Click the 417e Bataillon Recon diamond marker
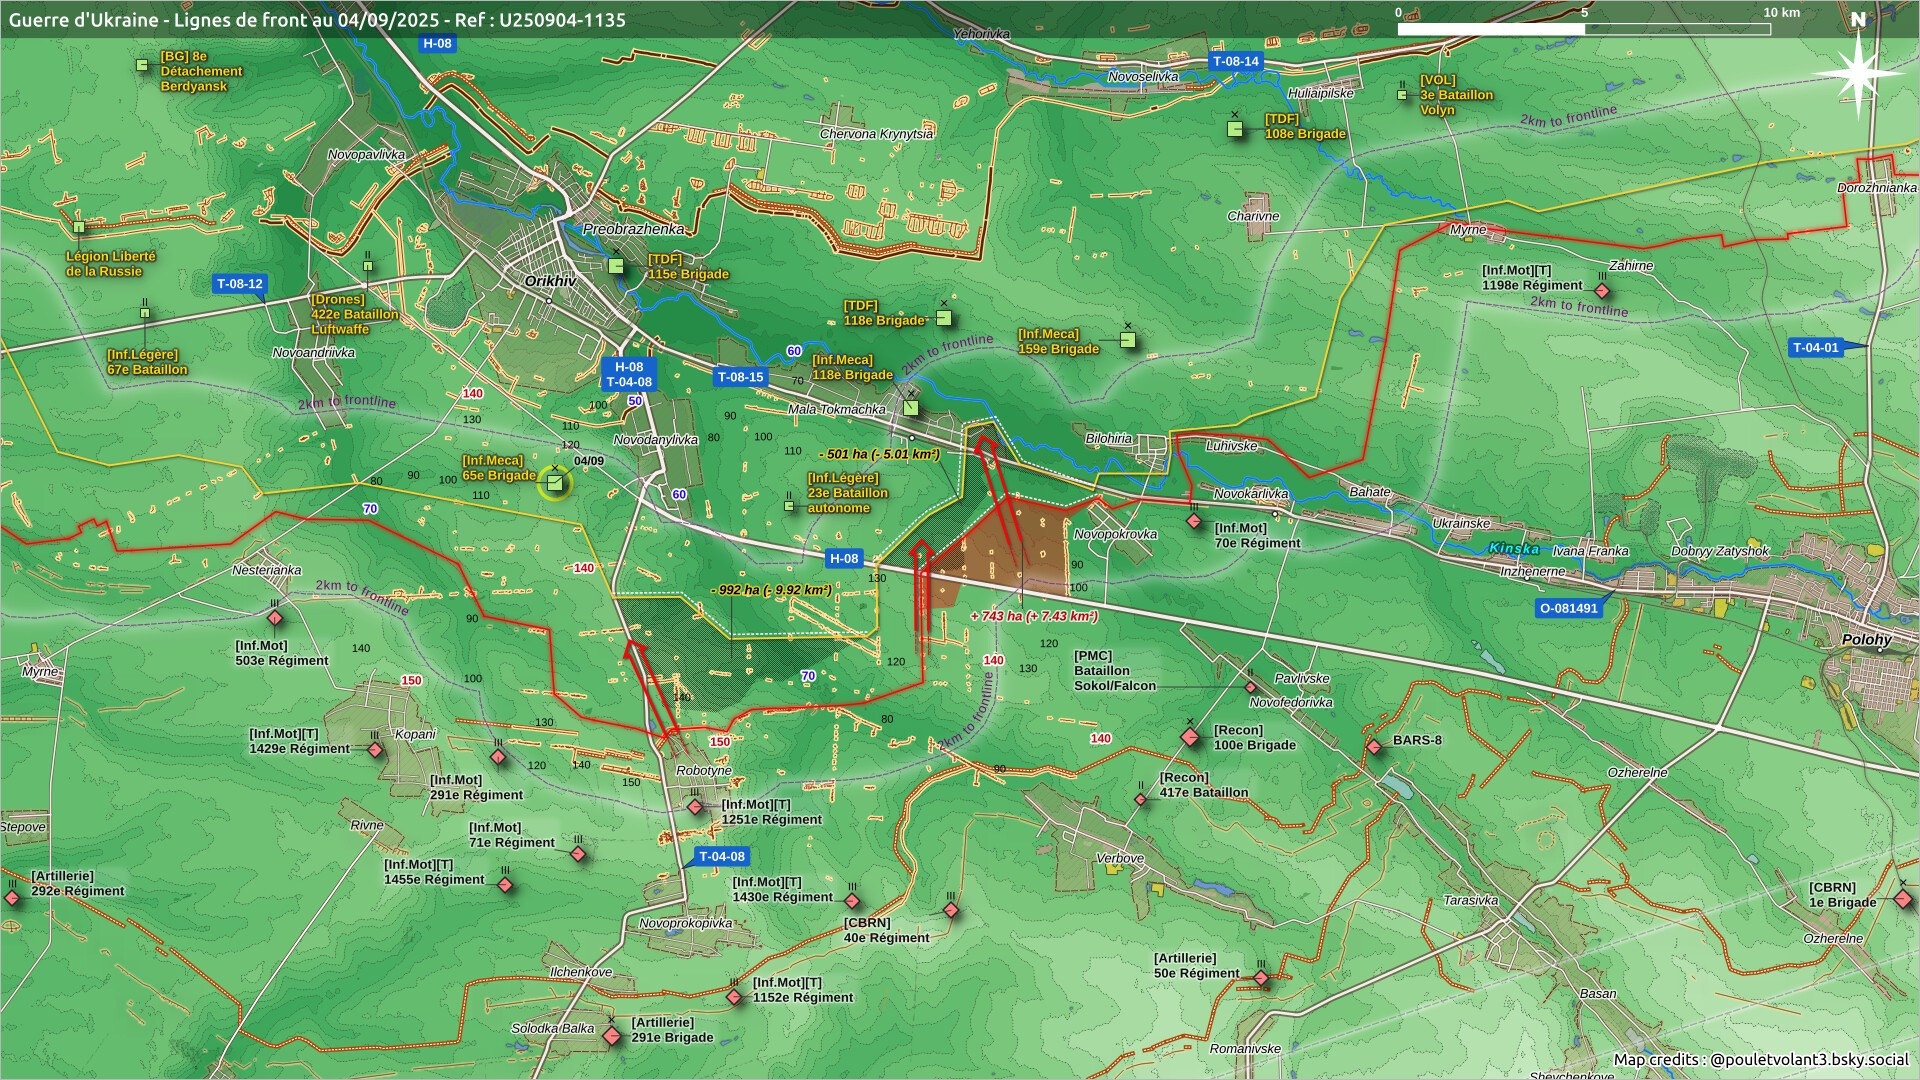This screenshot has width=1920, height=1080. [x=1141, y=800]
